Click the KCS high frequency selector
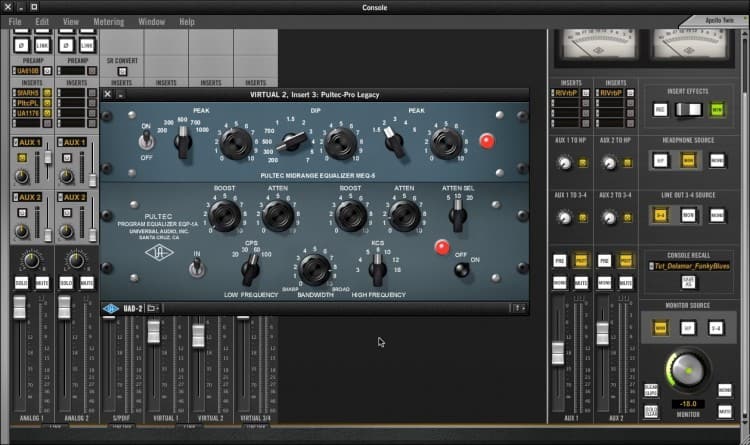The image size is (750, 445). (x=378, y=270)
